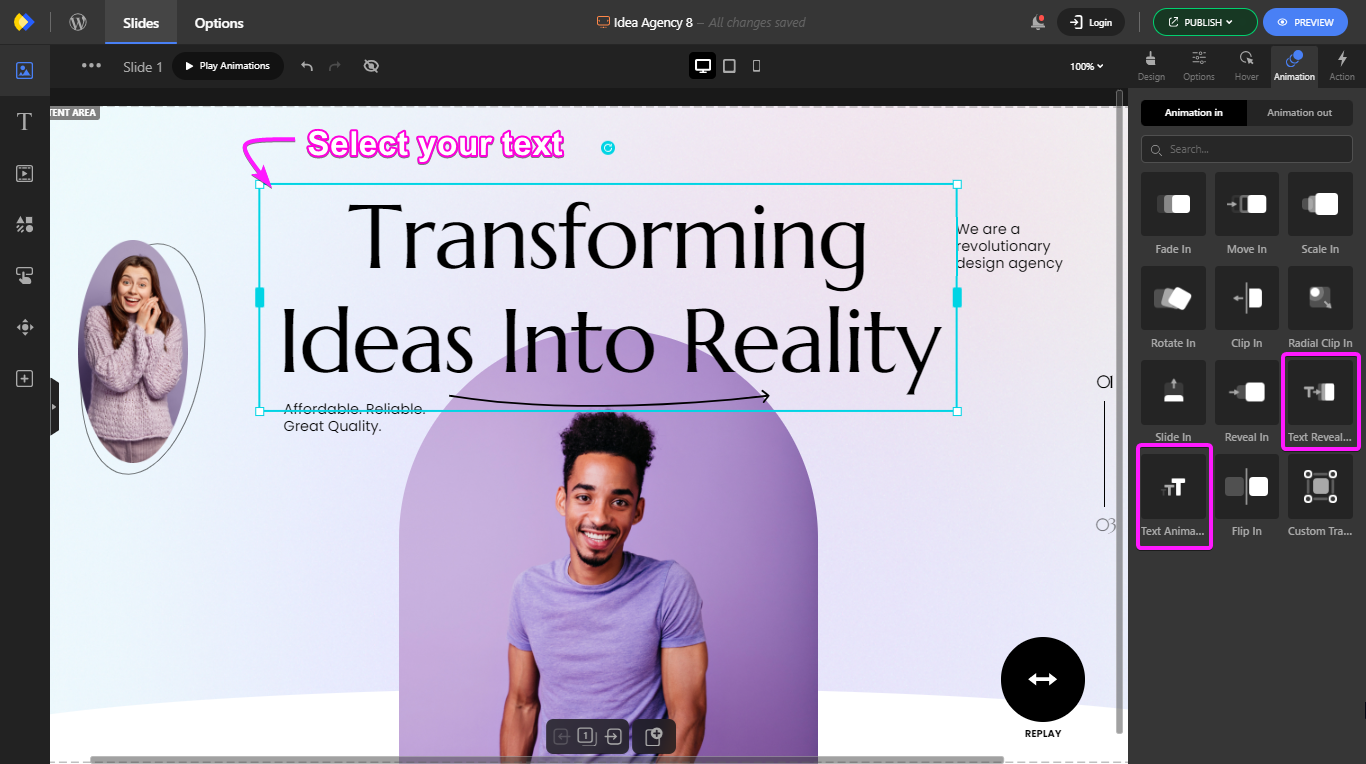
Task: Select the 'Affordable. Reliable. Great Quality.' text layer
Action: click(354, 418)
